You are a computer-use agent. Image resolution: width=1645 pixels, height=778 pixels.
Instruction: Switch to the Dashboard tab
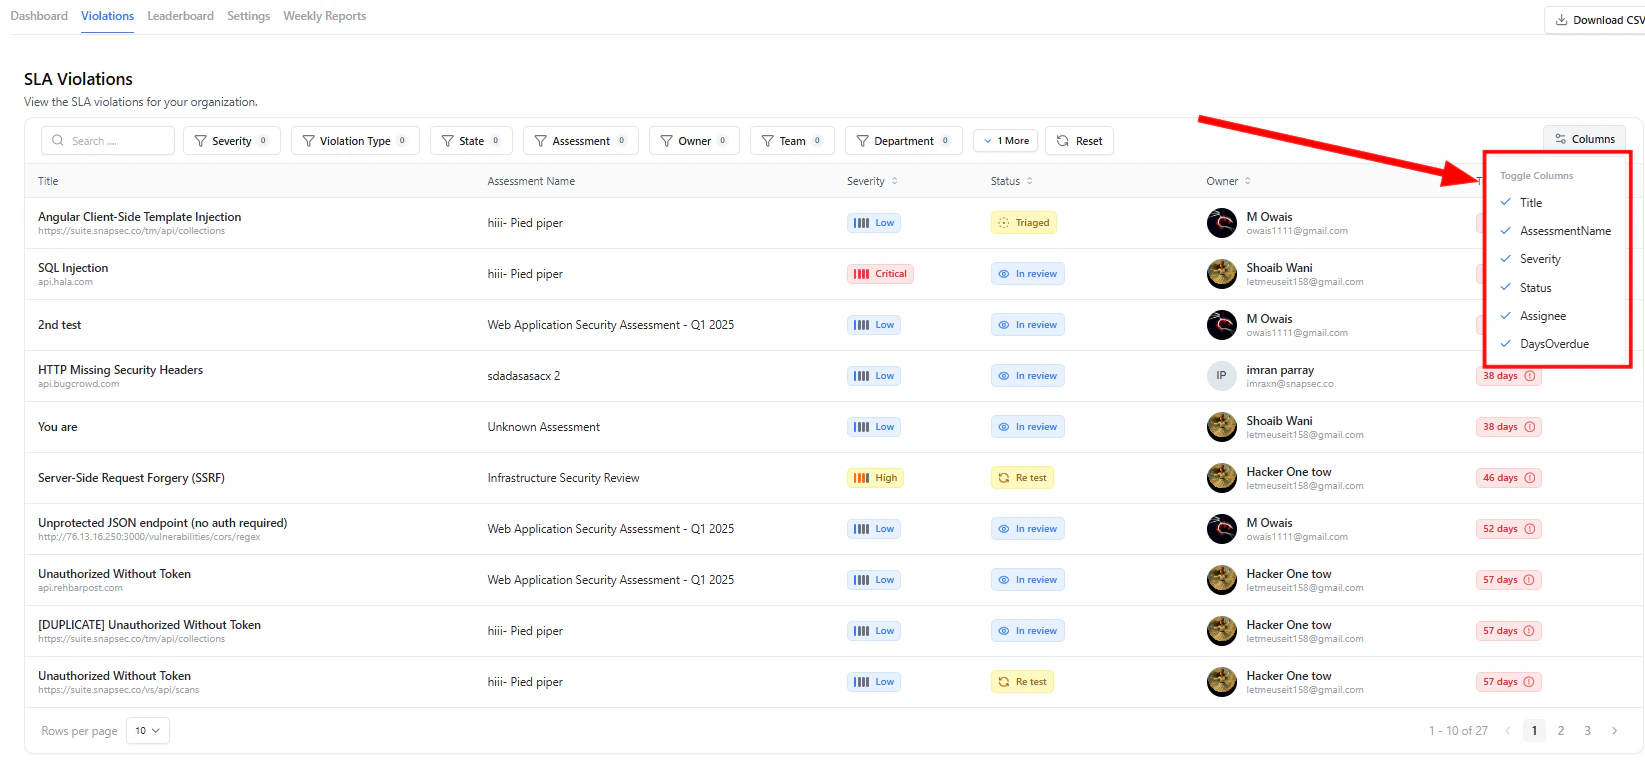(x=39, y=16)
